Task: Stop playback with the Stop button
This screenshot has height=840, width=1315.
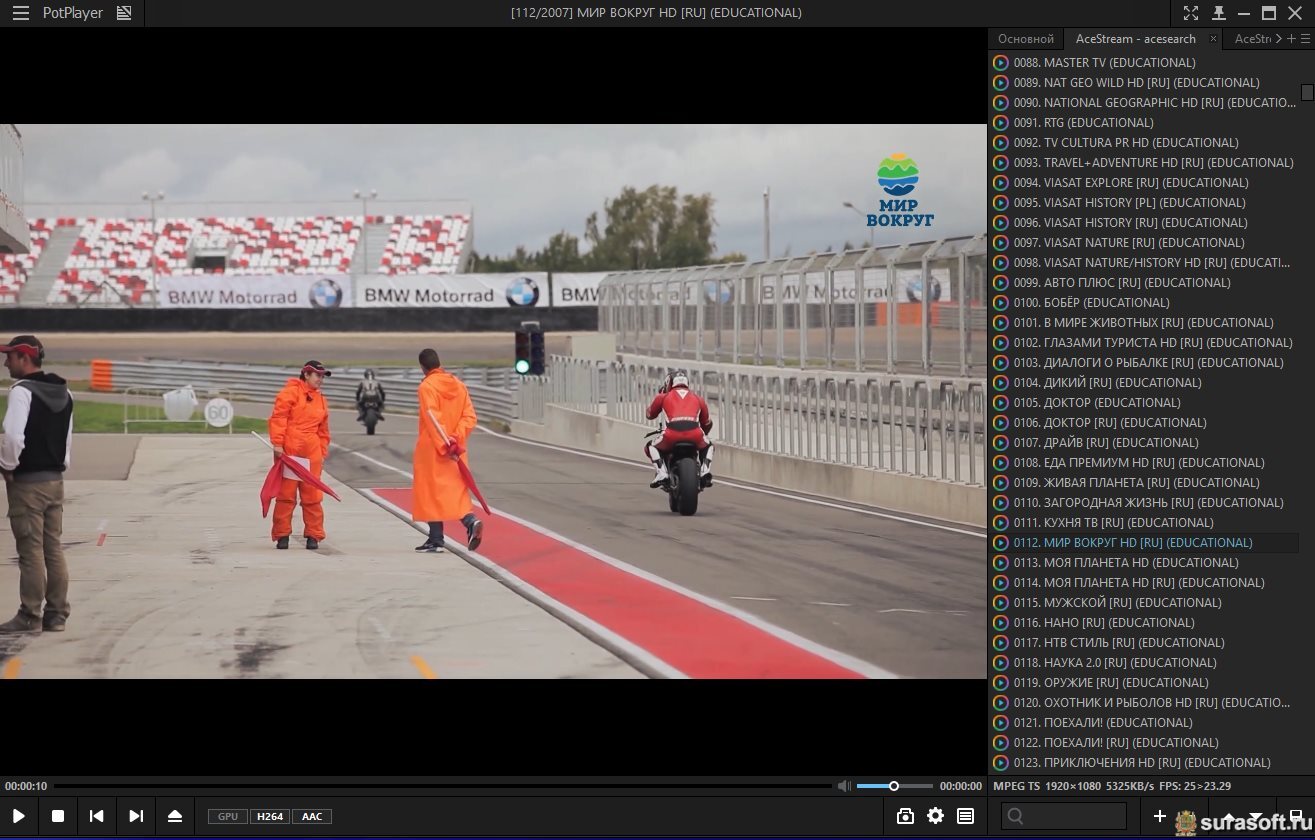Action: (x=58, y=816)
